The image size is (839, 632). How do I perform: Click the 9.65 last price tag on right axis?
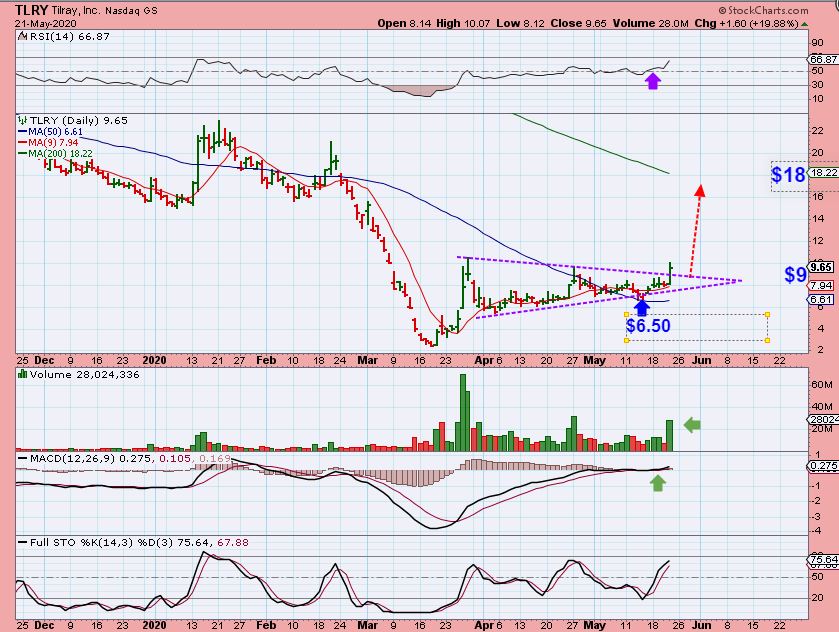pyautogui.click(x=821, y=267)
